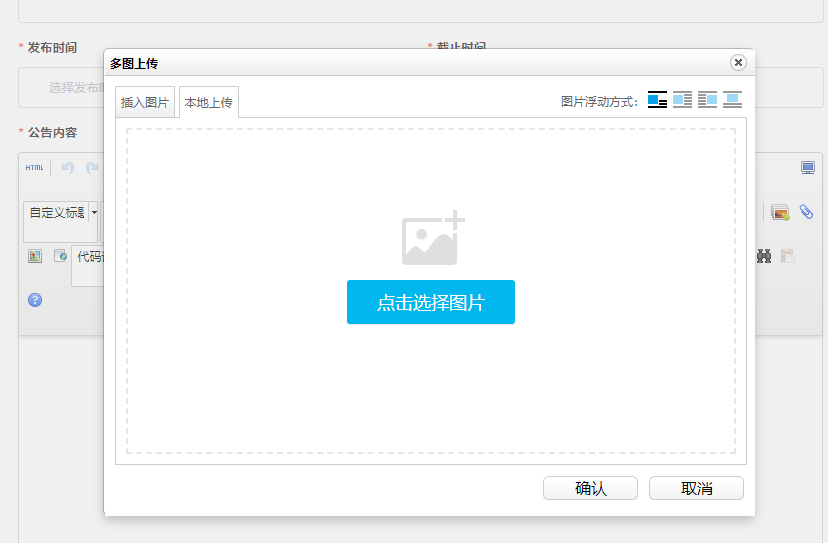The height and width of the screenshot is (543, 828).
Task: Click the fullscreen monitor icon in editor
Action: pos(807,168)
